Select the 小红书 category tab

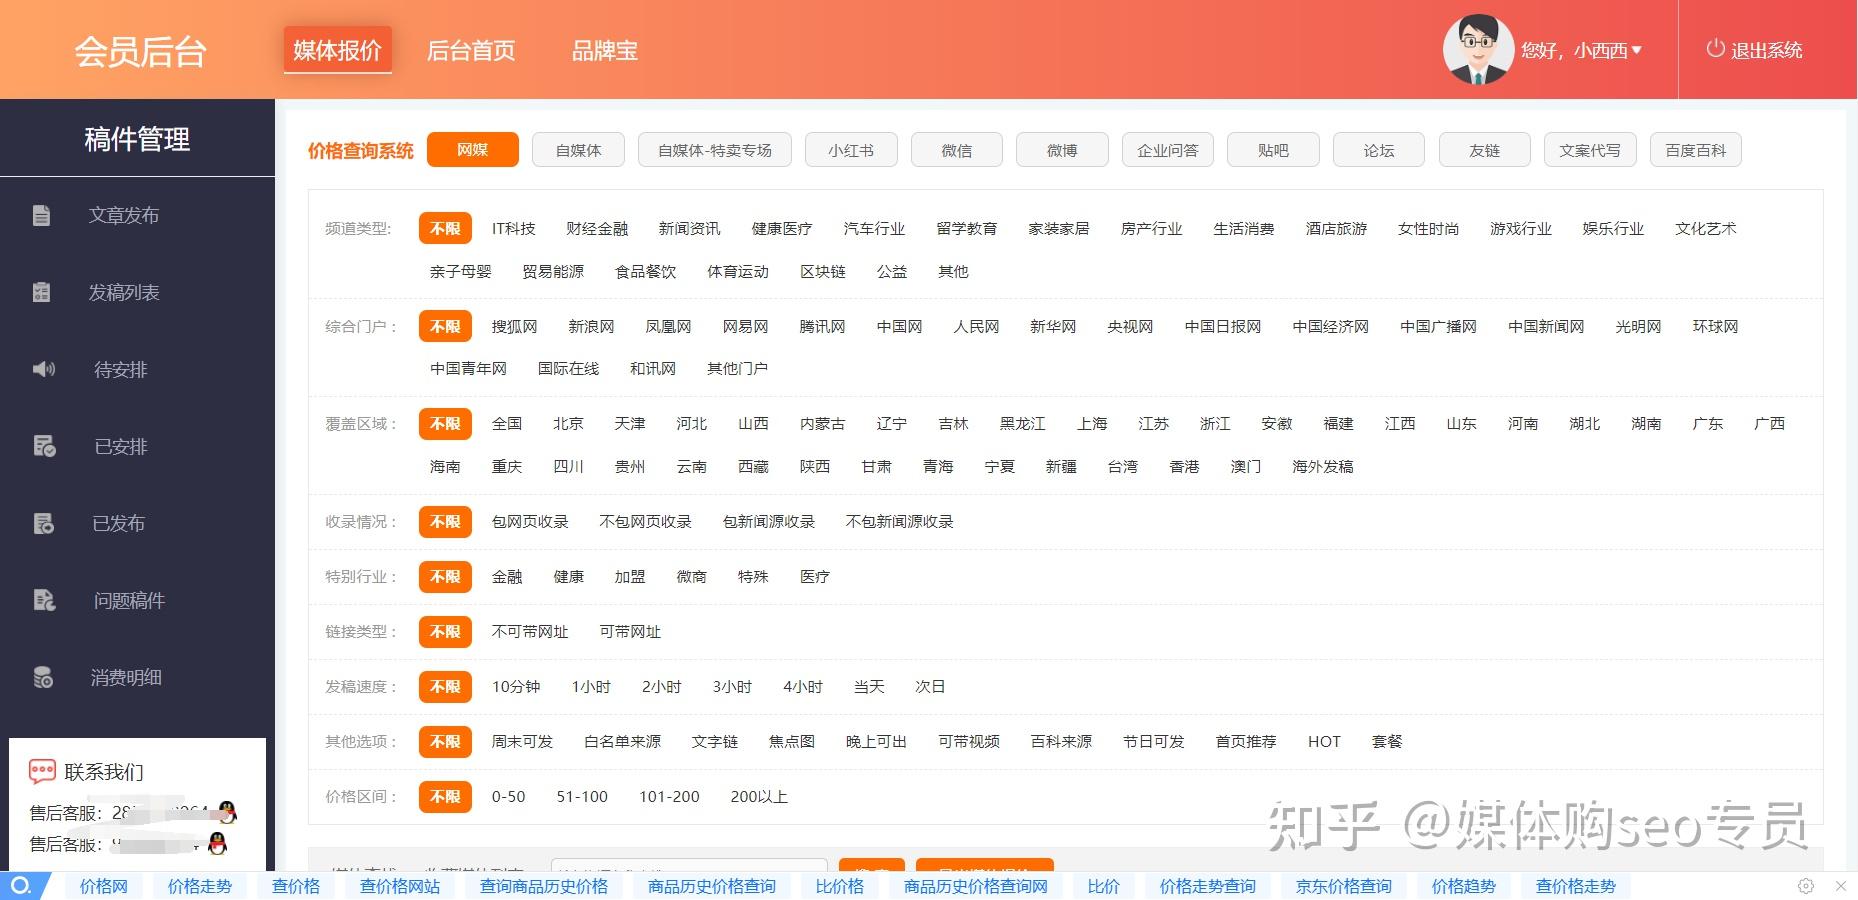pyautogui.click(x=851, y=150)
